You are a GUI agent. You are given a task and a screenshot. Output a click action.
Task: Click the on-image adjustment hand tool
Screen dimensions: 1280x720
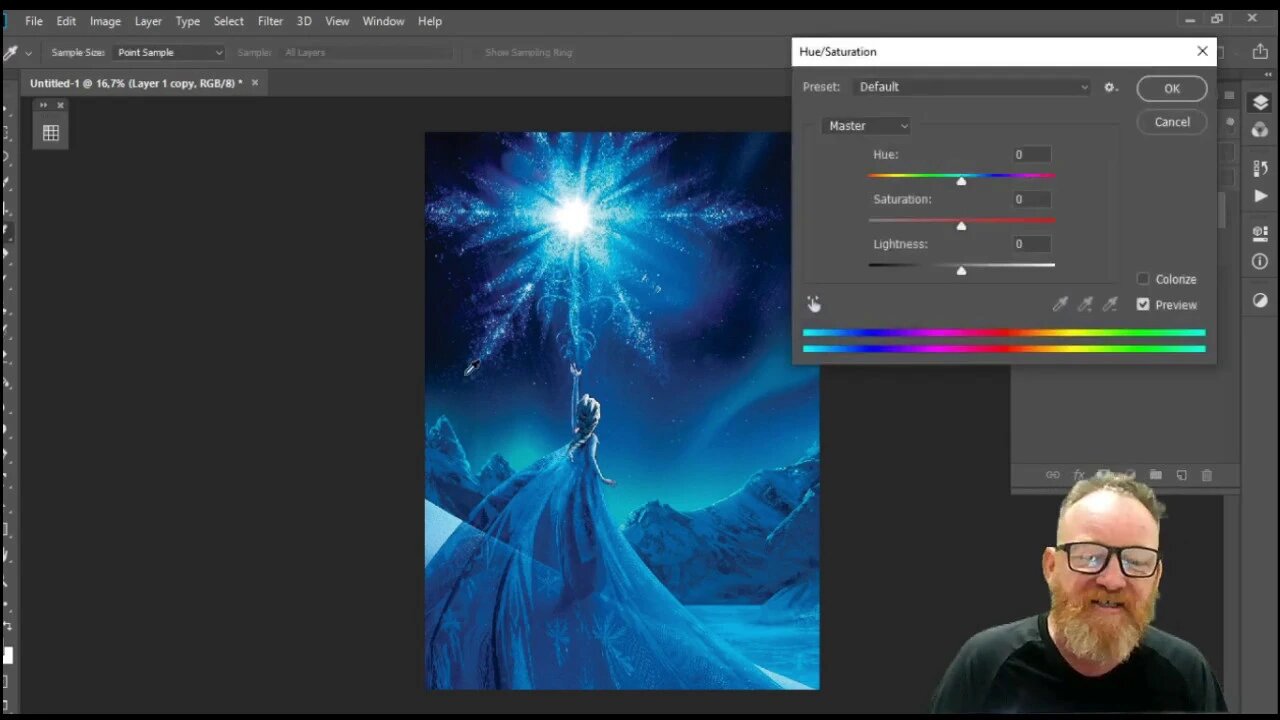(814, 304)
